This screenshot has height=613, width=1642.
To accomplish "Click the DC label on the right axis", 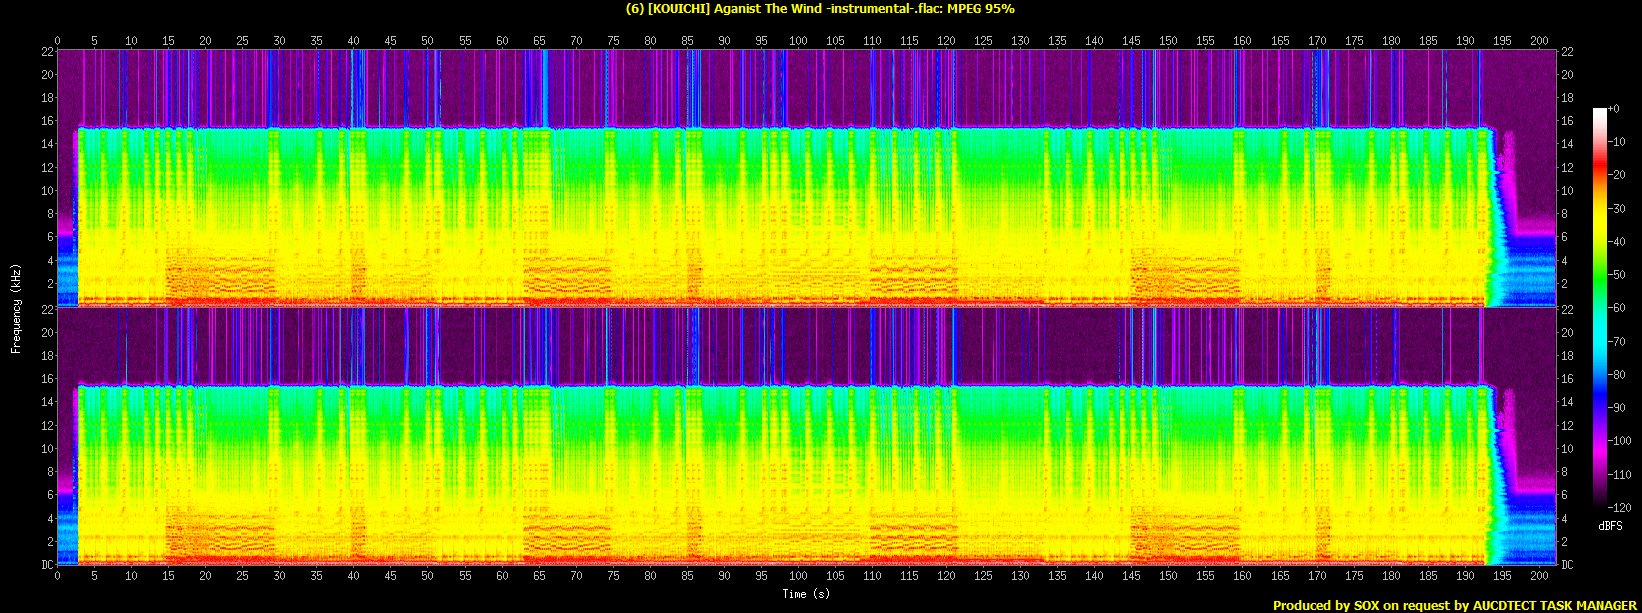I will click(1567, 565).
